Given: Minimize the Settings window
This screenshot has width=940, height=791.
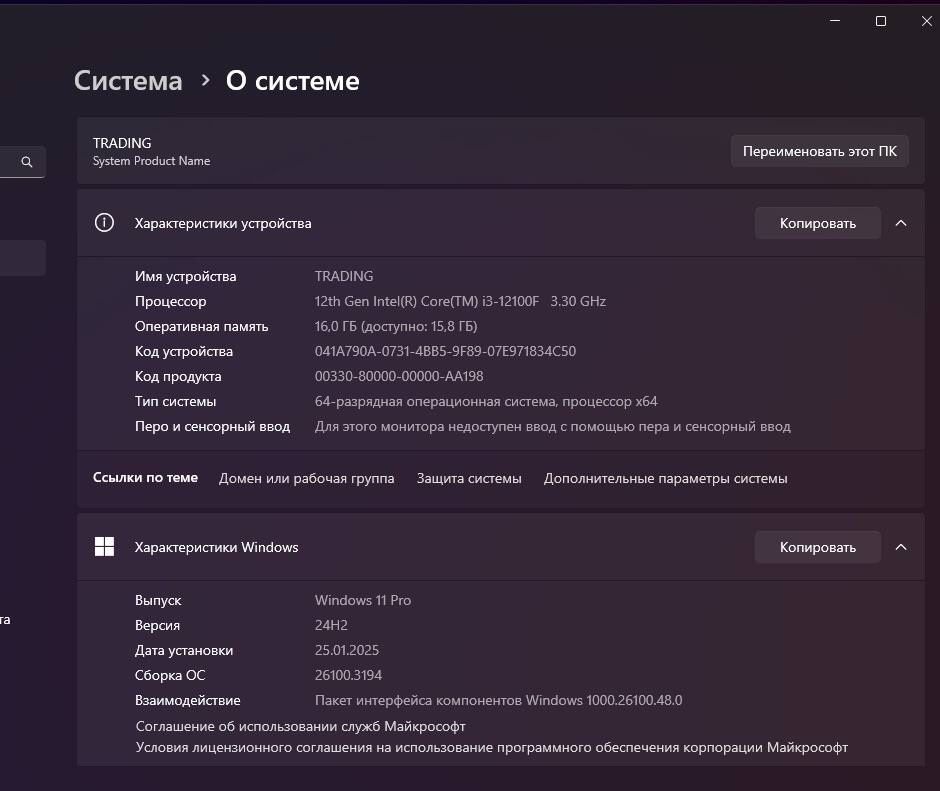Looking at the screenshot, I should (834, 21).
